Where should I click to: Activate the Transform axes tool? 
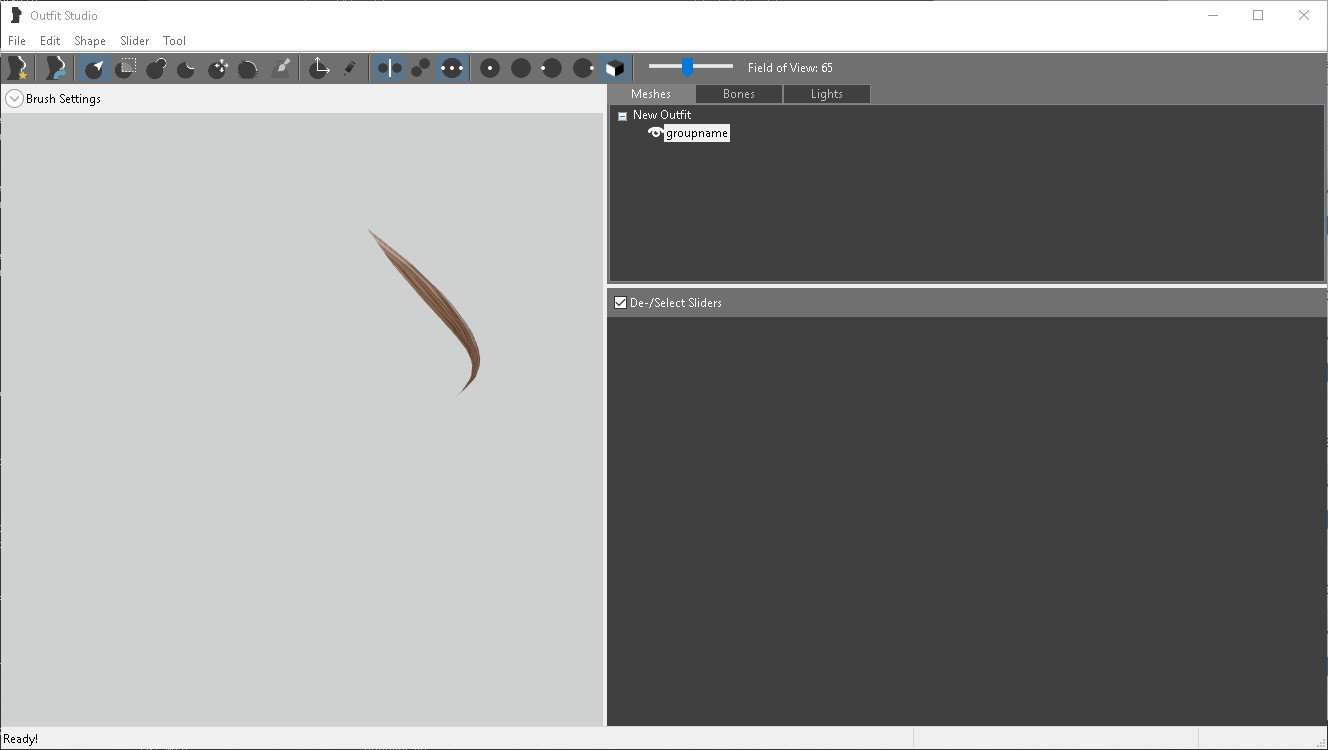(318, 68)
